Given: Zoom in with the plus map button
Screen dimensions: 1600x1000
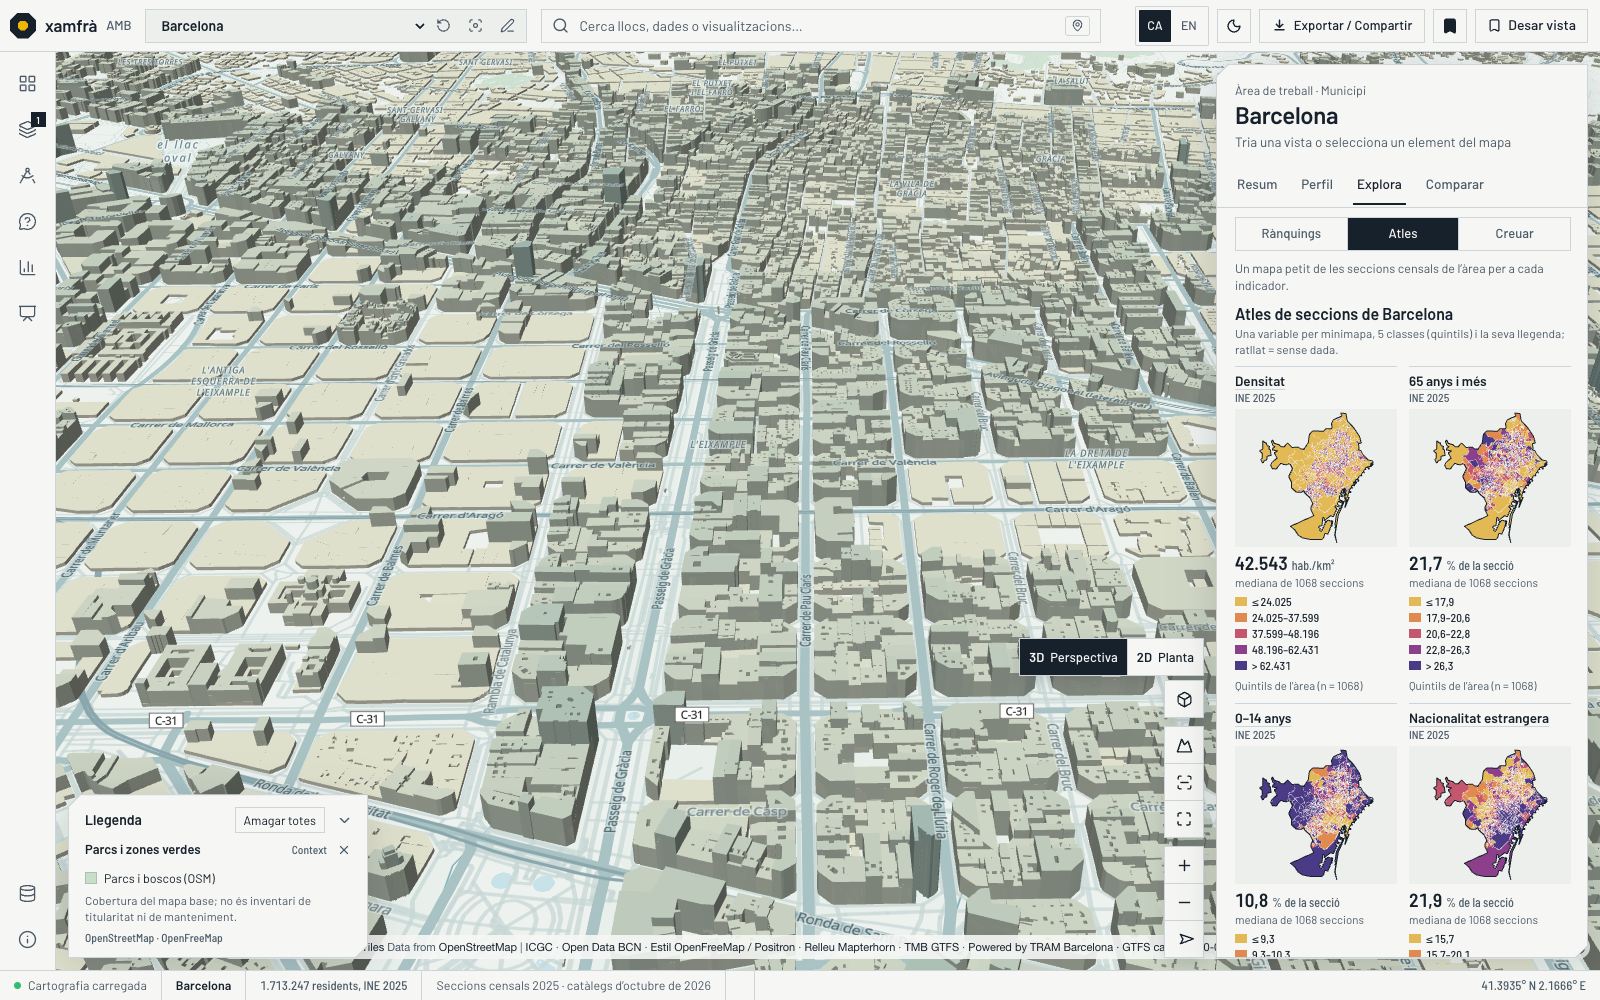Looking at the screenshot, I should point(1184,866).
